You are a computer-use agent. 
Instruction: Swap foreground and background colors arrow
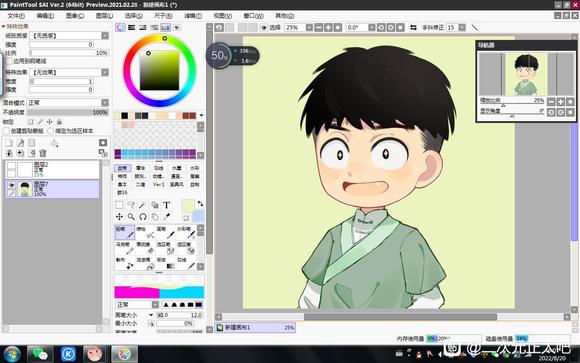pyautogui.click(x=200, y=204)
